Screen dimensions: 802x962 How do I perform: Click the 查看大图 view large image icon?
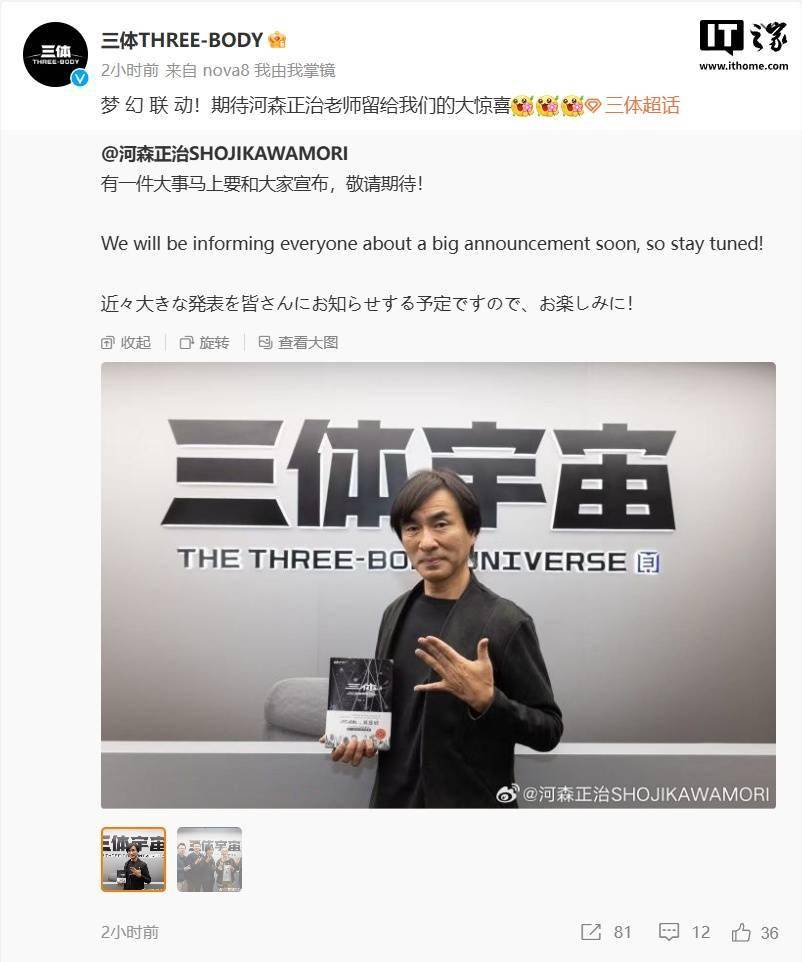coord(265,343)
